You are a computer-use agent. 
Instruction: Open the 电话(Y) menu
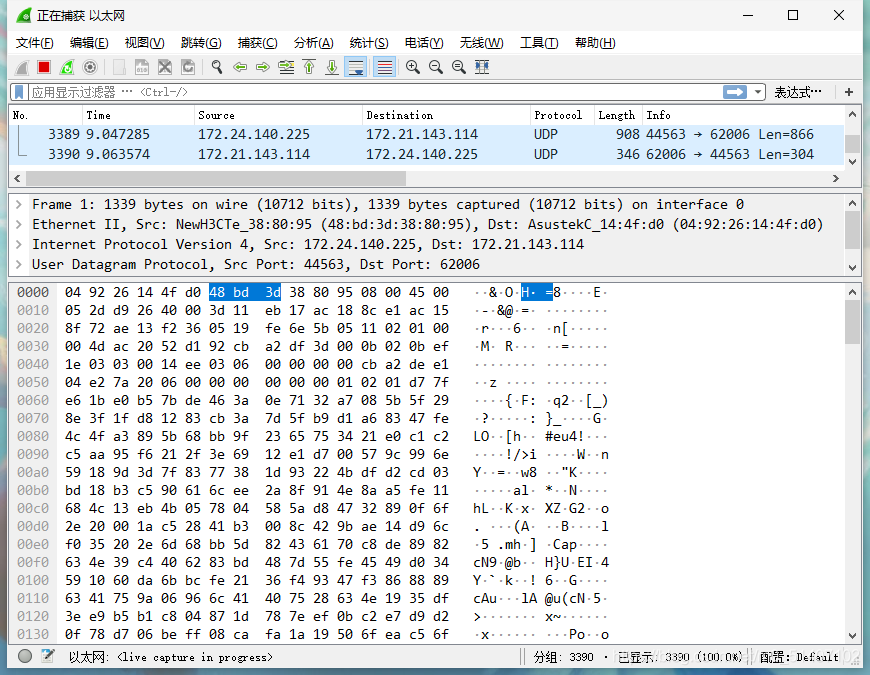pyautogui.click(x=424, y=43)
